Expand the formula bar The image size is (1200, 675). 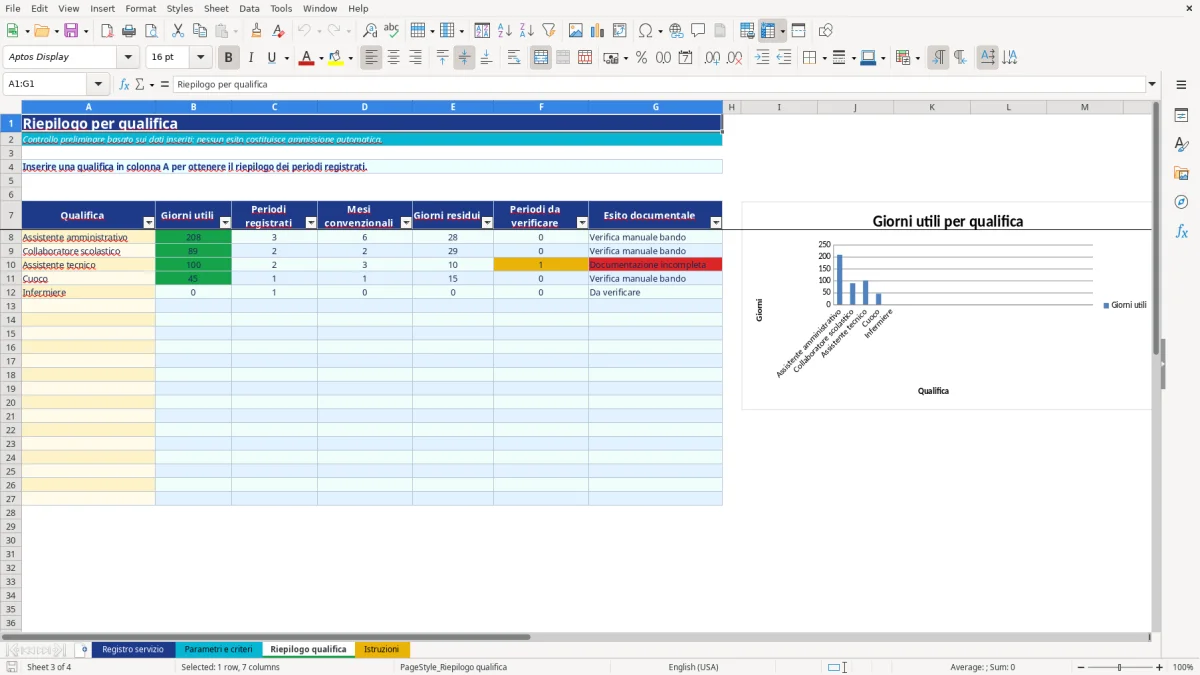coord(1152,84)
